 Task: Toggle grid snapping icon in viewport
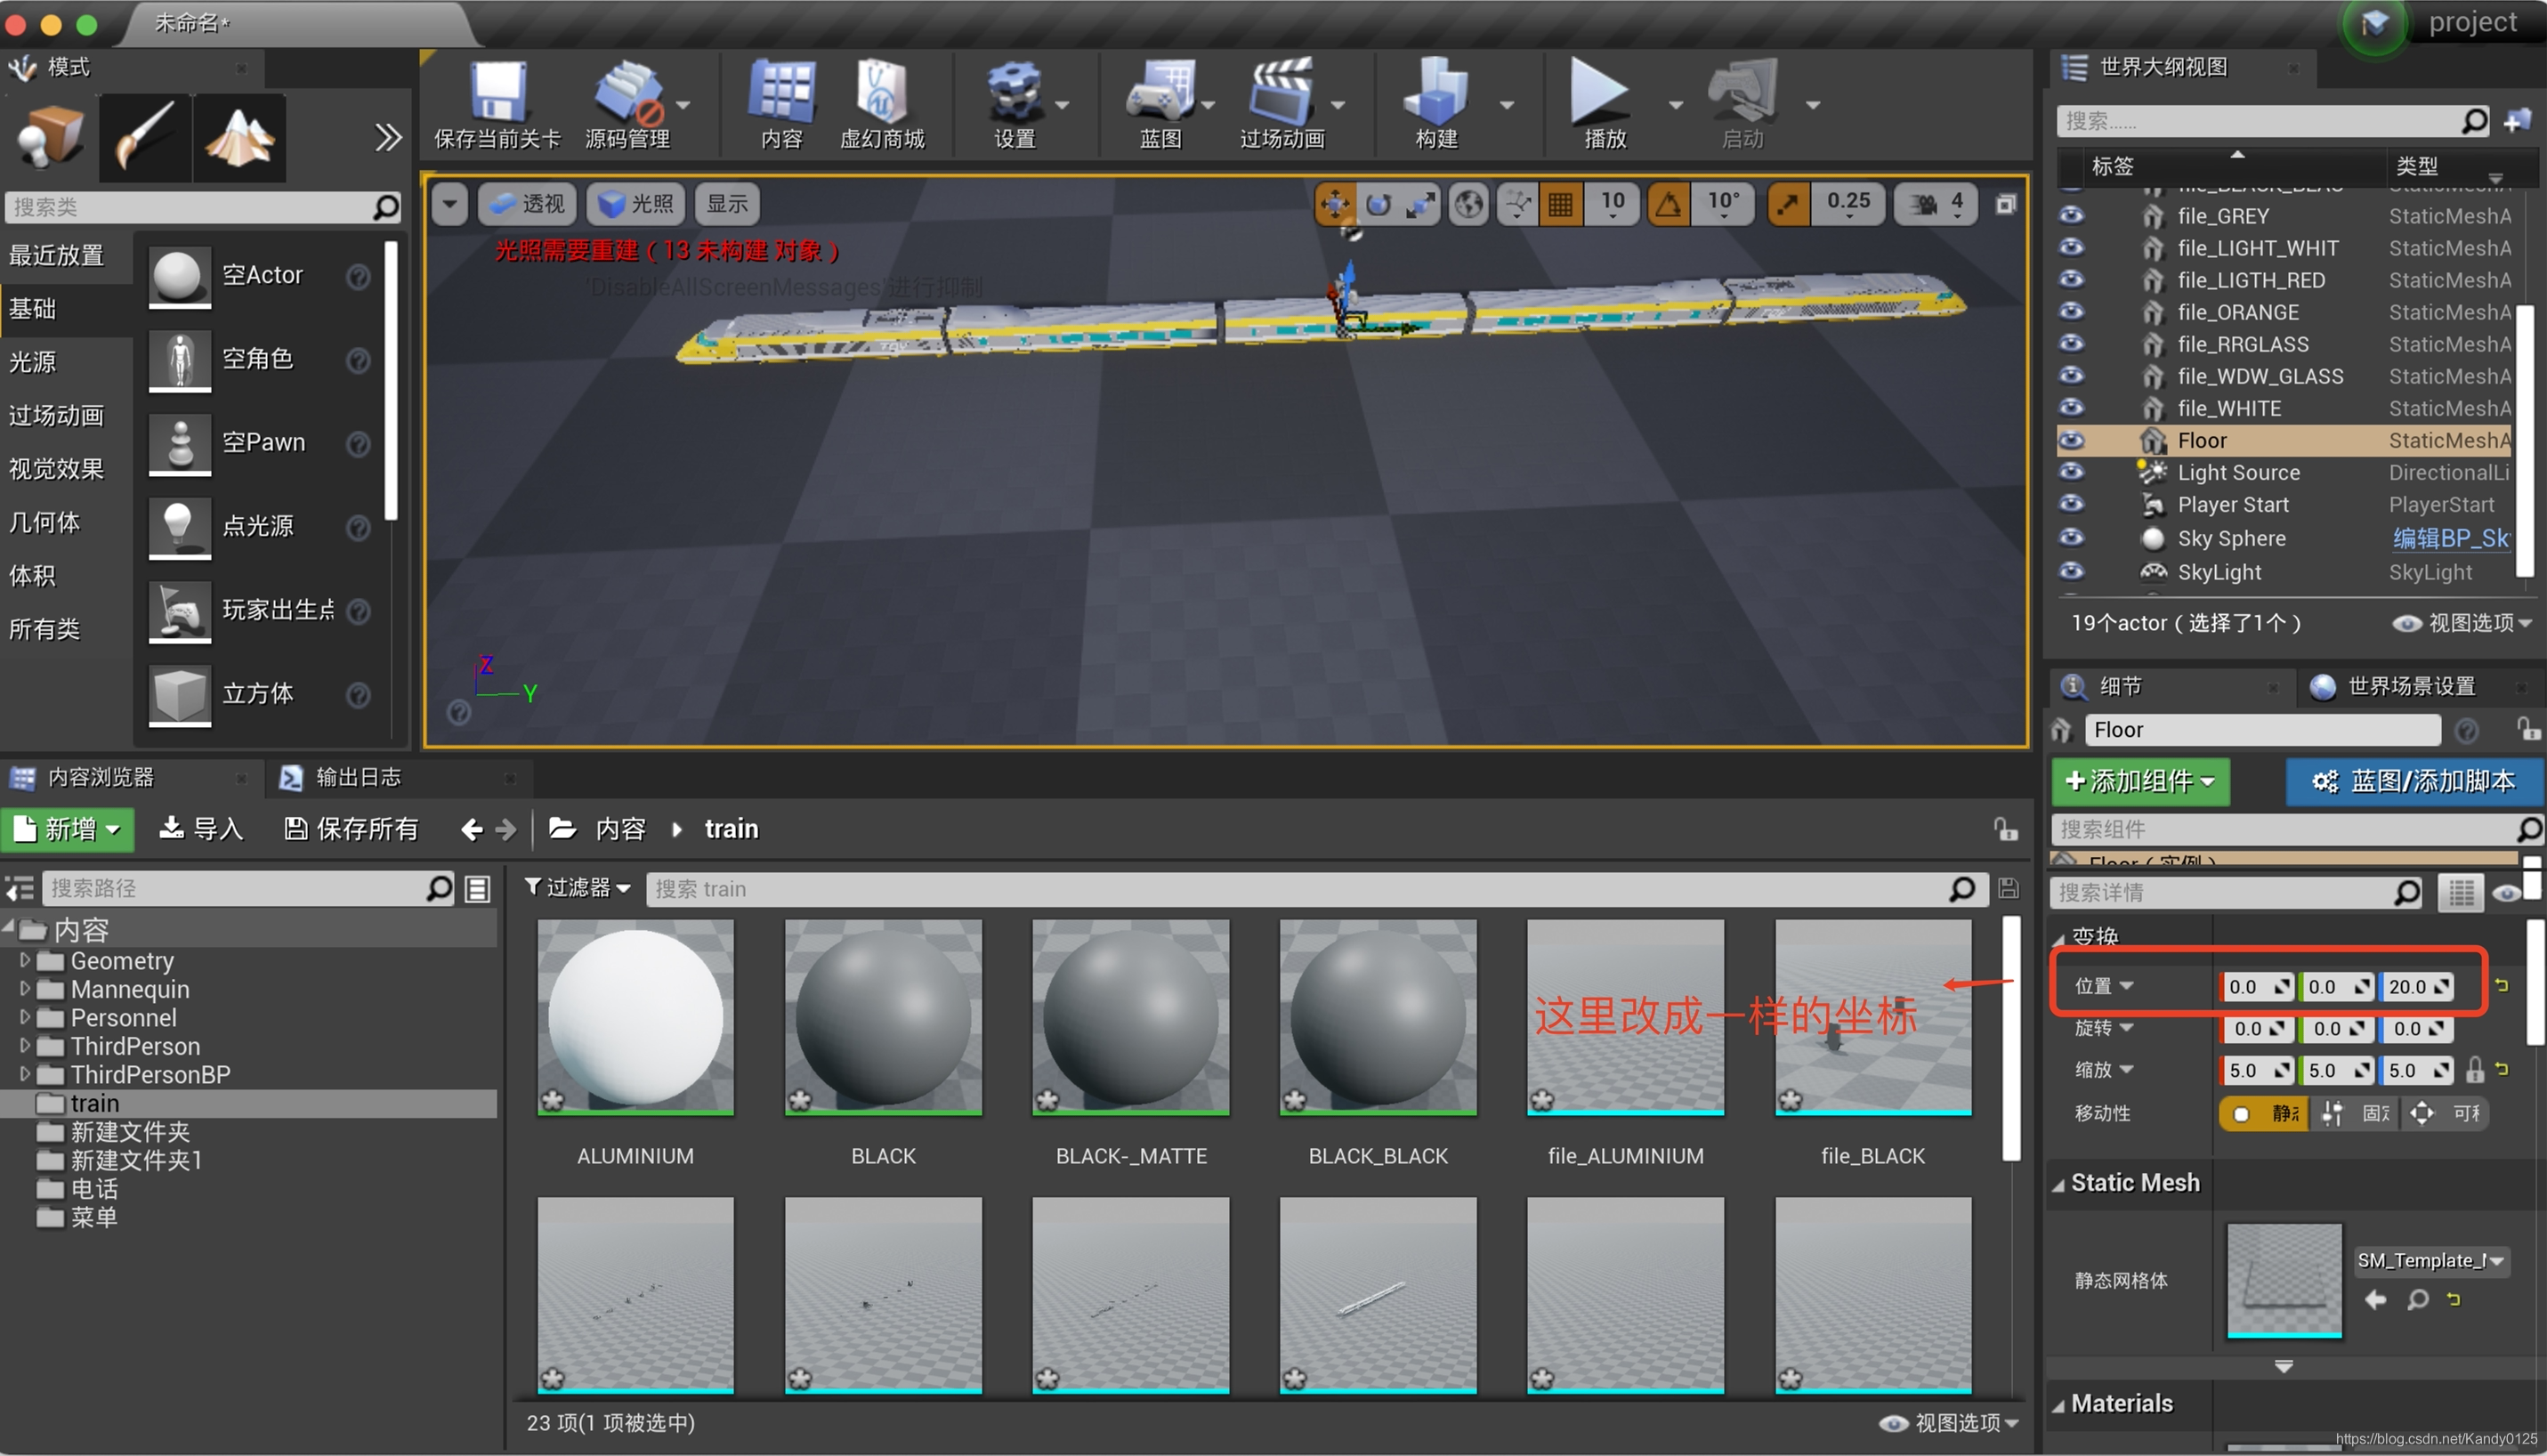point(1560,204)
